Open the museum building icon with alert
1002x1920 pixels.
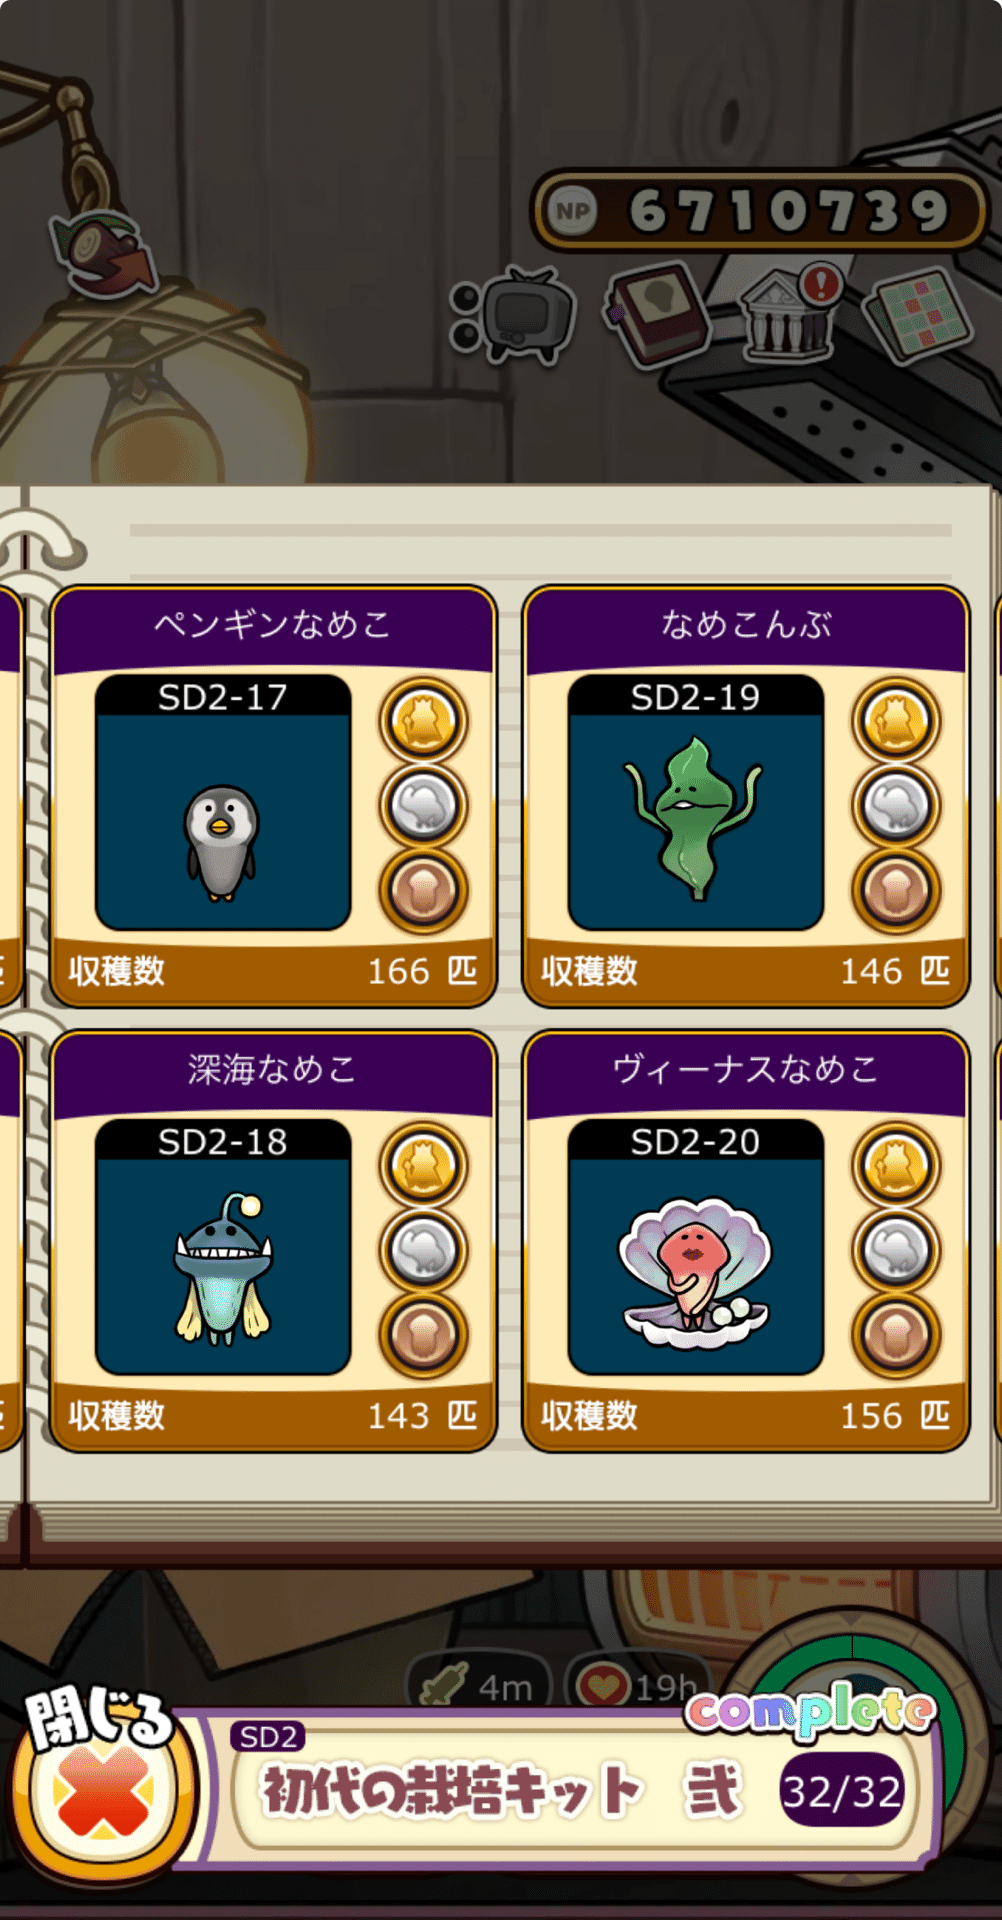pyautogui.click(x=790, y=312)
